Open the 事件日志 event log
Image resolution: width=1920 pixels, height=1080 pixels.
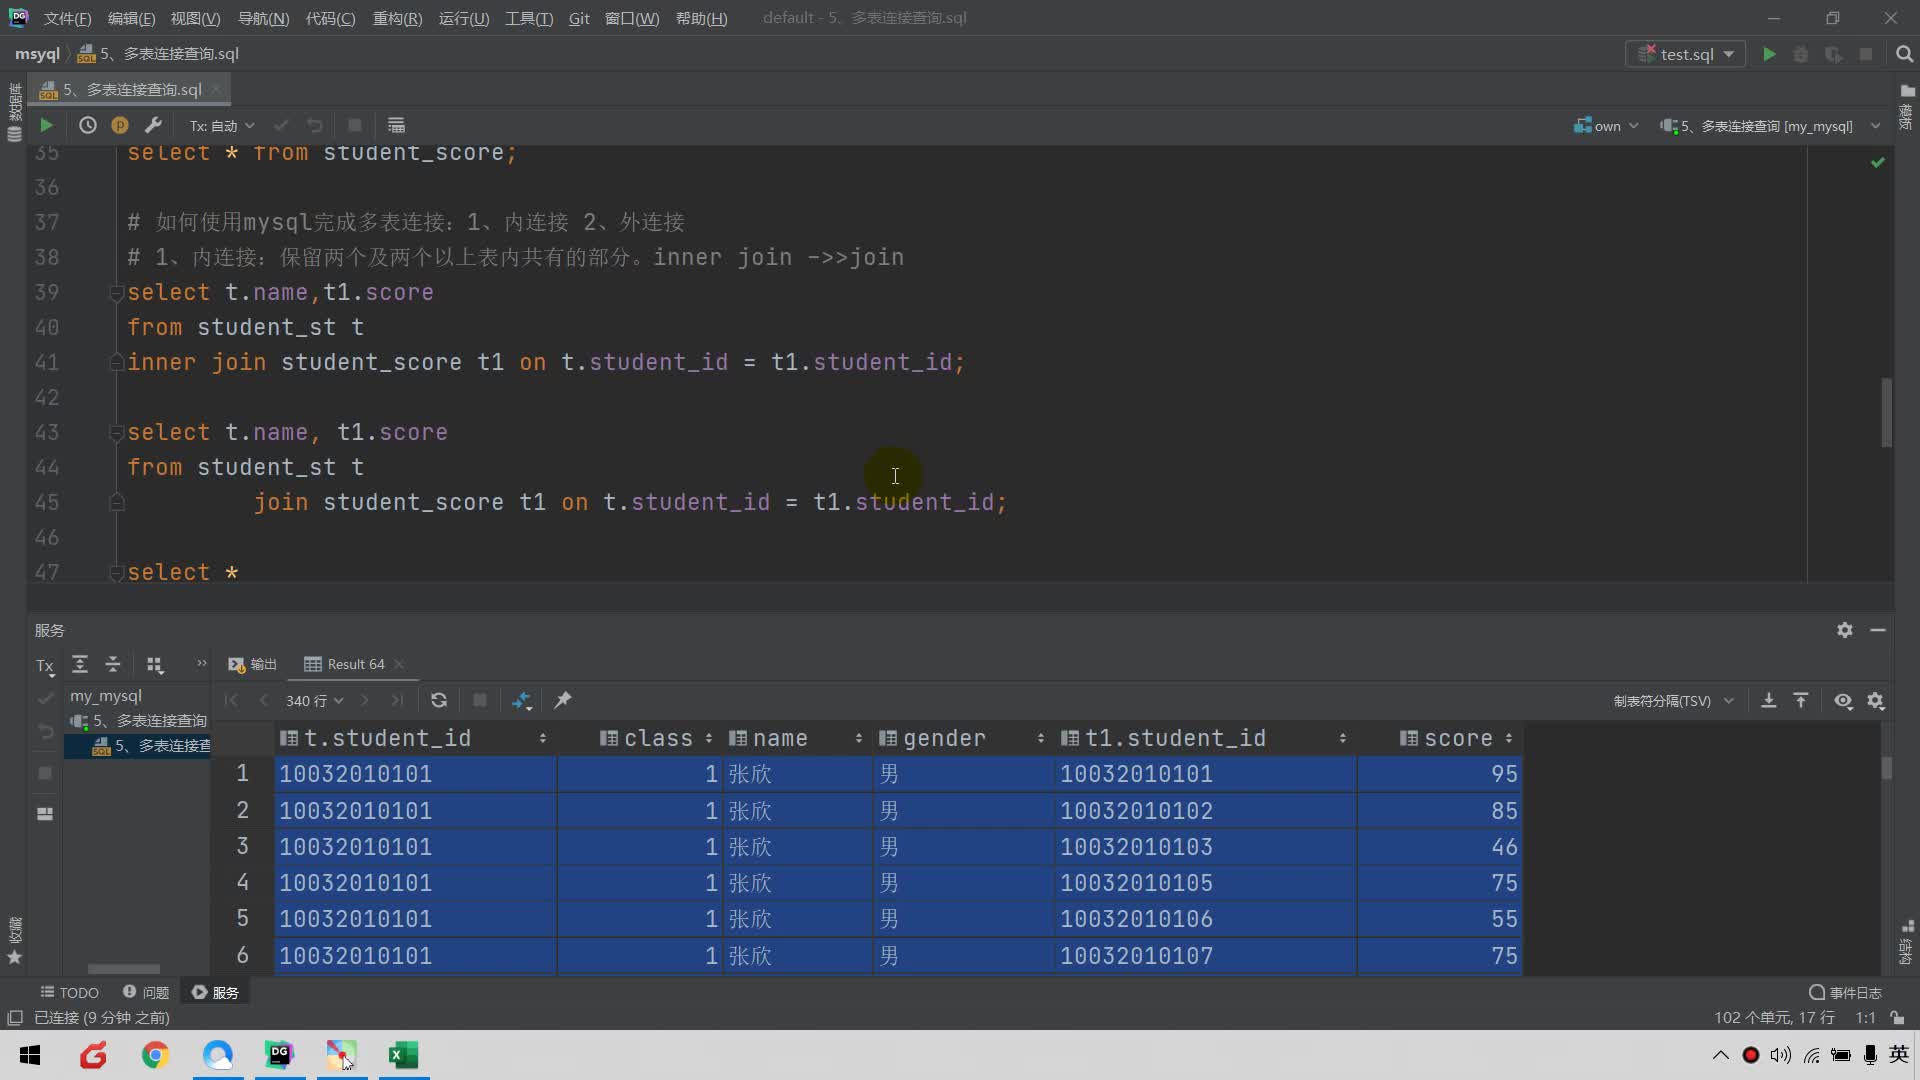click(x=1845, y=992)
